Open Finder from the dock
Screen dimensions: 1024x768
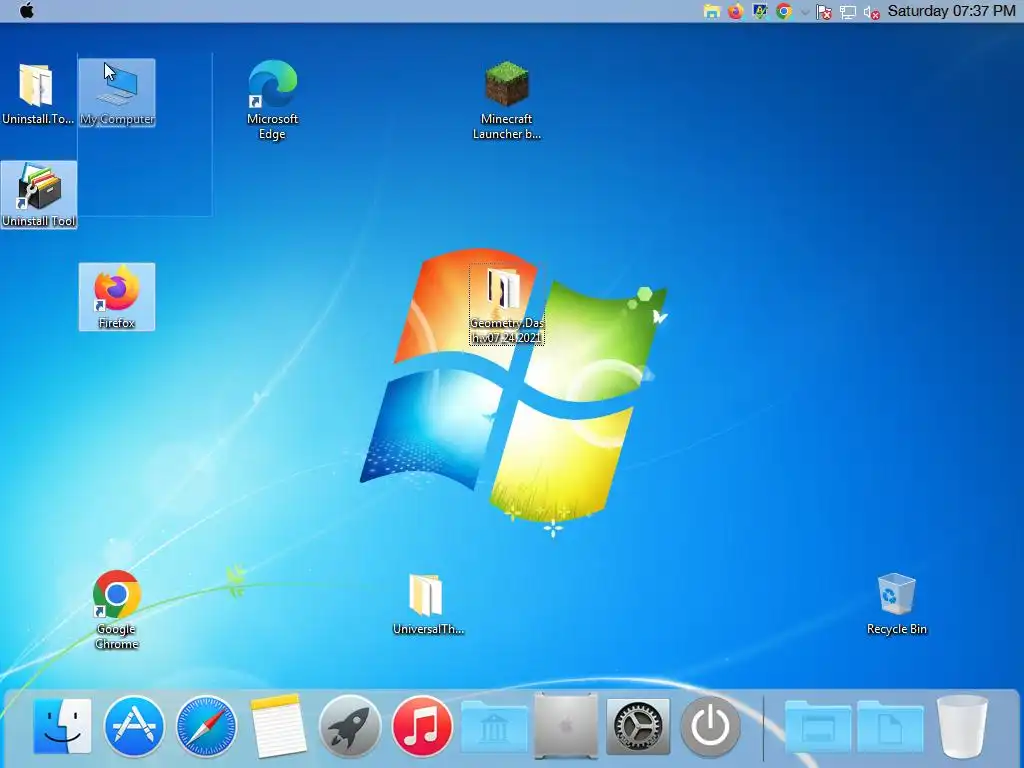(62, 726)
